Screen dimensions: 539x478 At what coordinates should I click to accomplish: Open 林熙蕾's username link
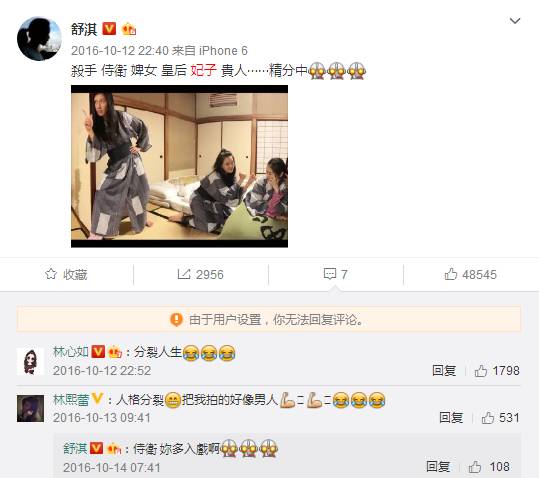(x=71, y=400)
